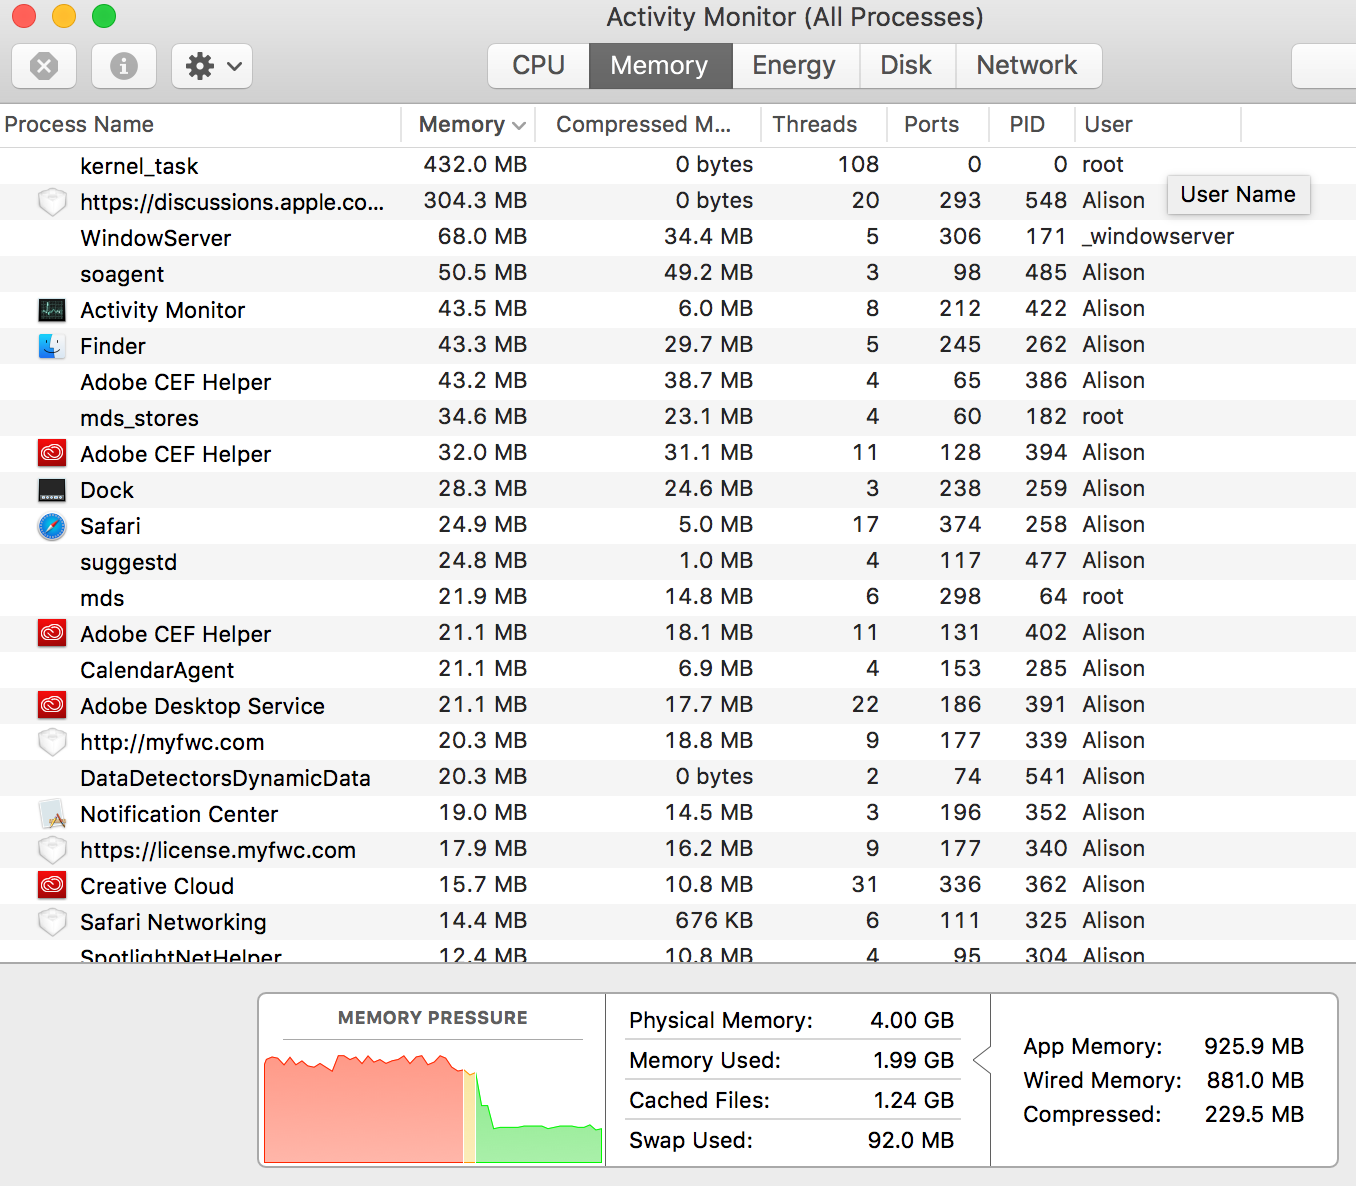Select the http://myfwc.com process name
This screenshot has width=1356, height=1186.
click(x=172, y=742)
